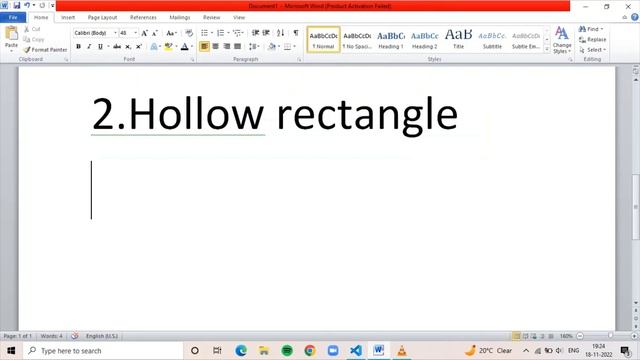Toggle Subscript formatting
640x360 pixels.
tap(128, 47)
